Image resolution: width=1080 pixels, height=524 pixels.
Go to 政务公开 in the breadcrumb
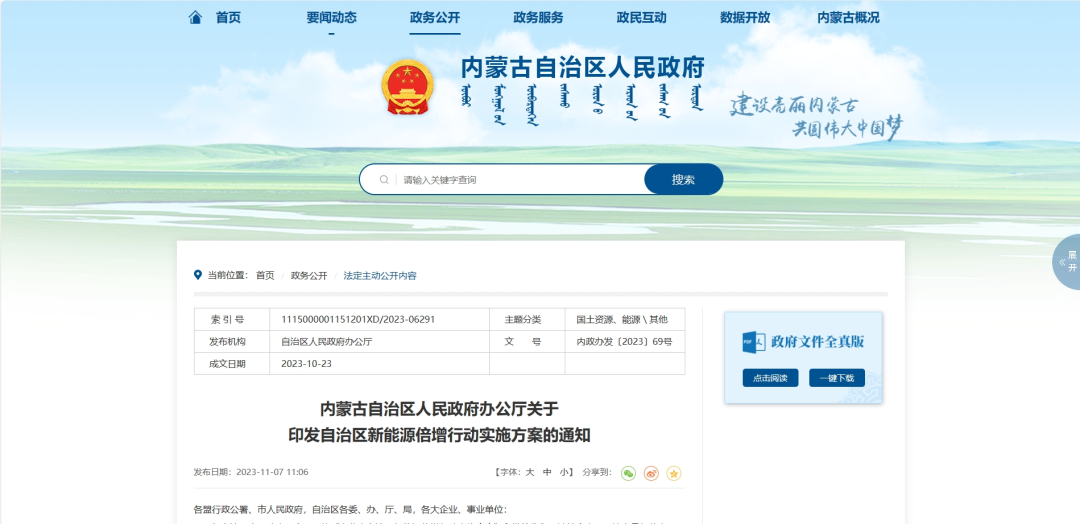[x=309, y=275]
